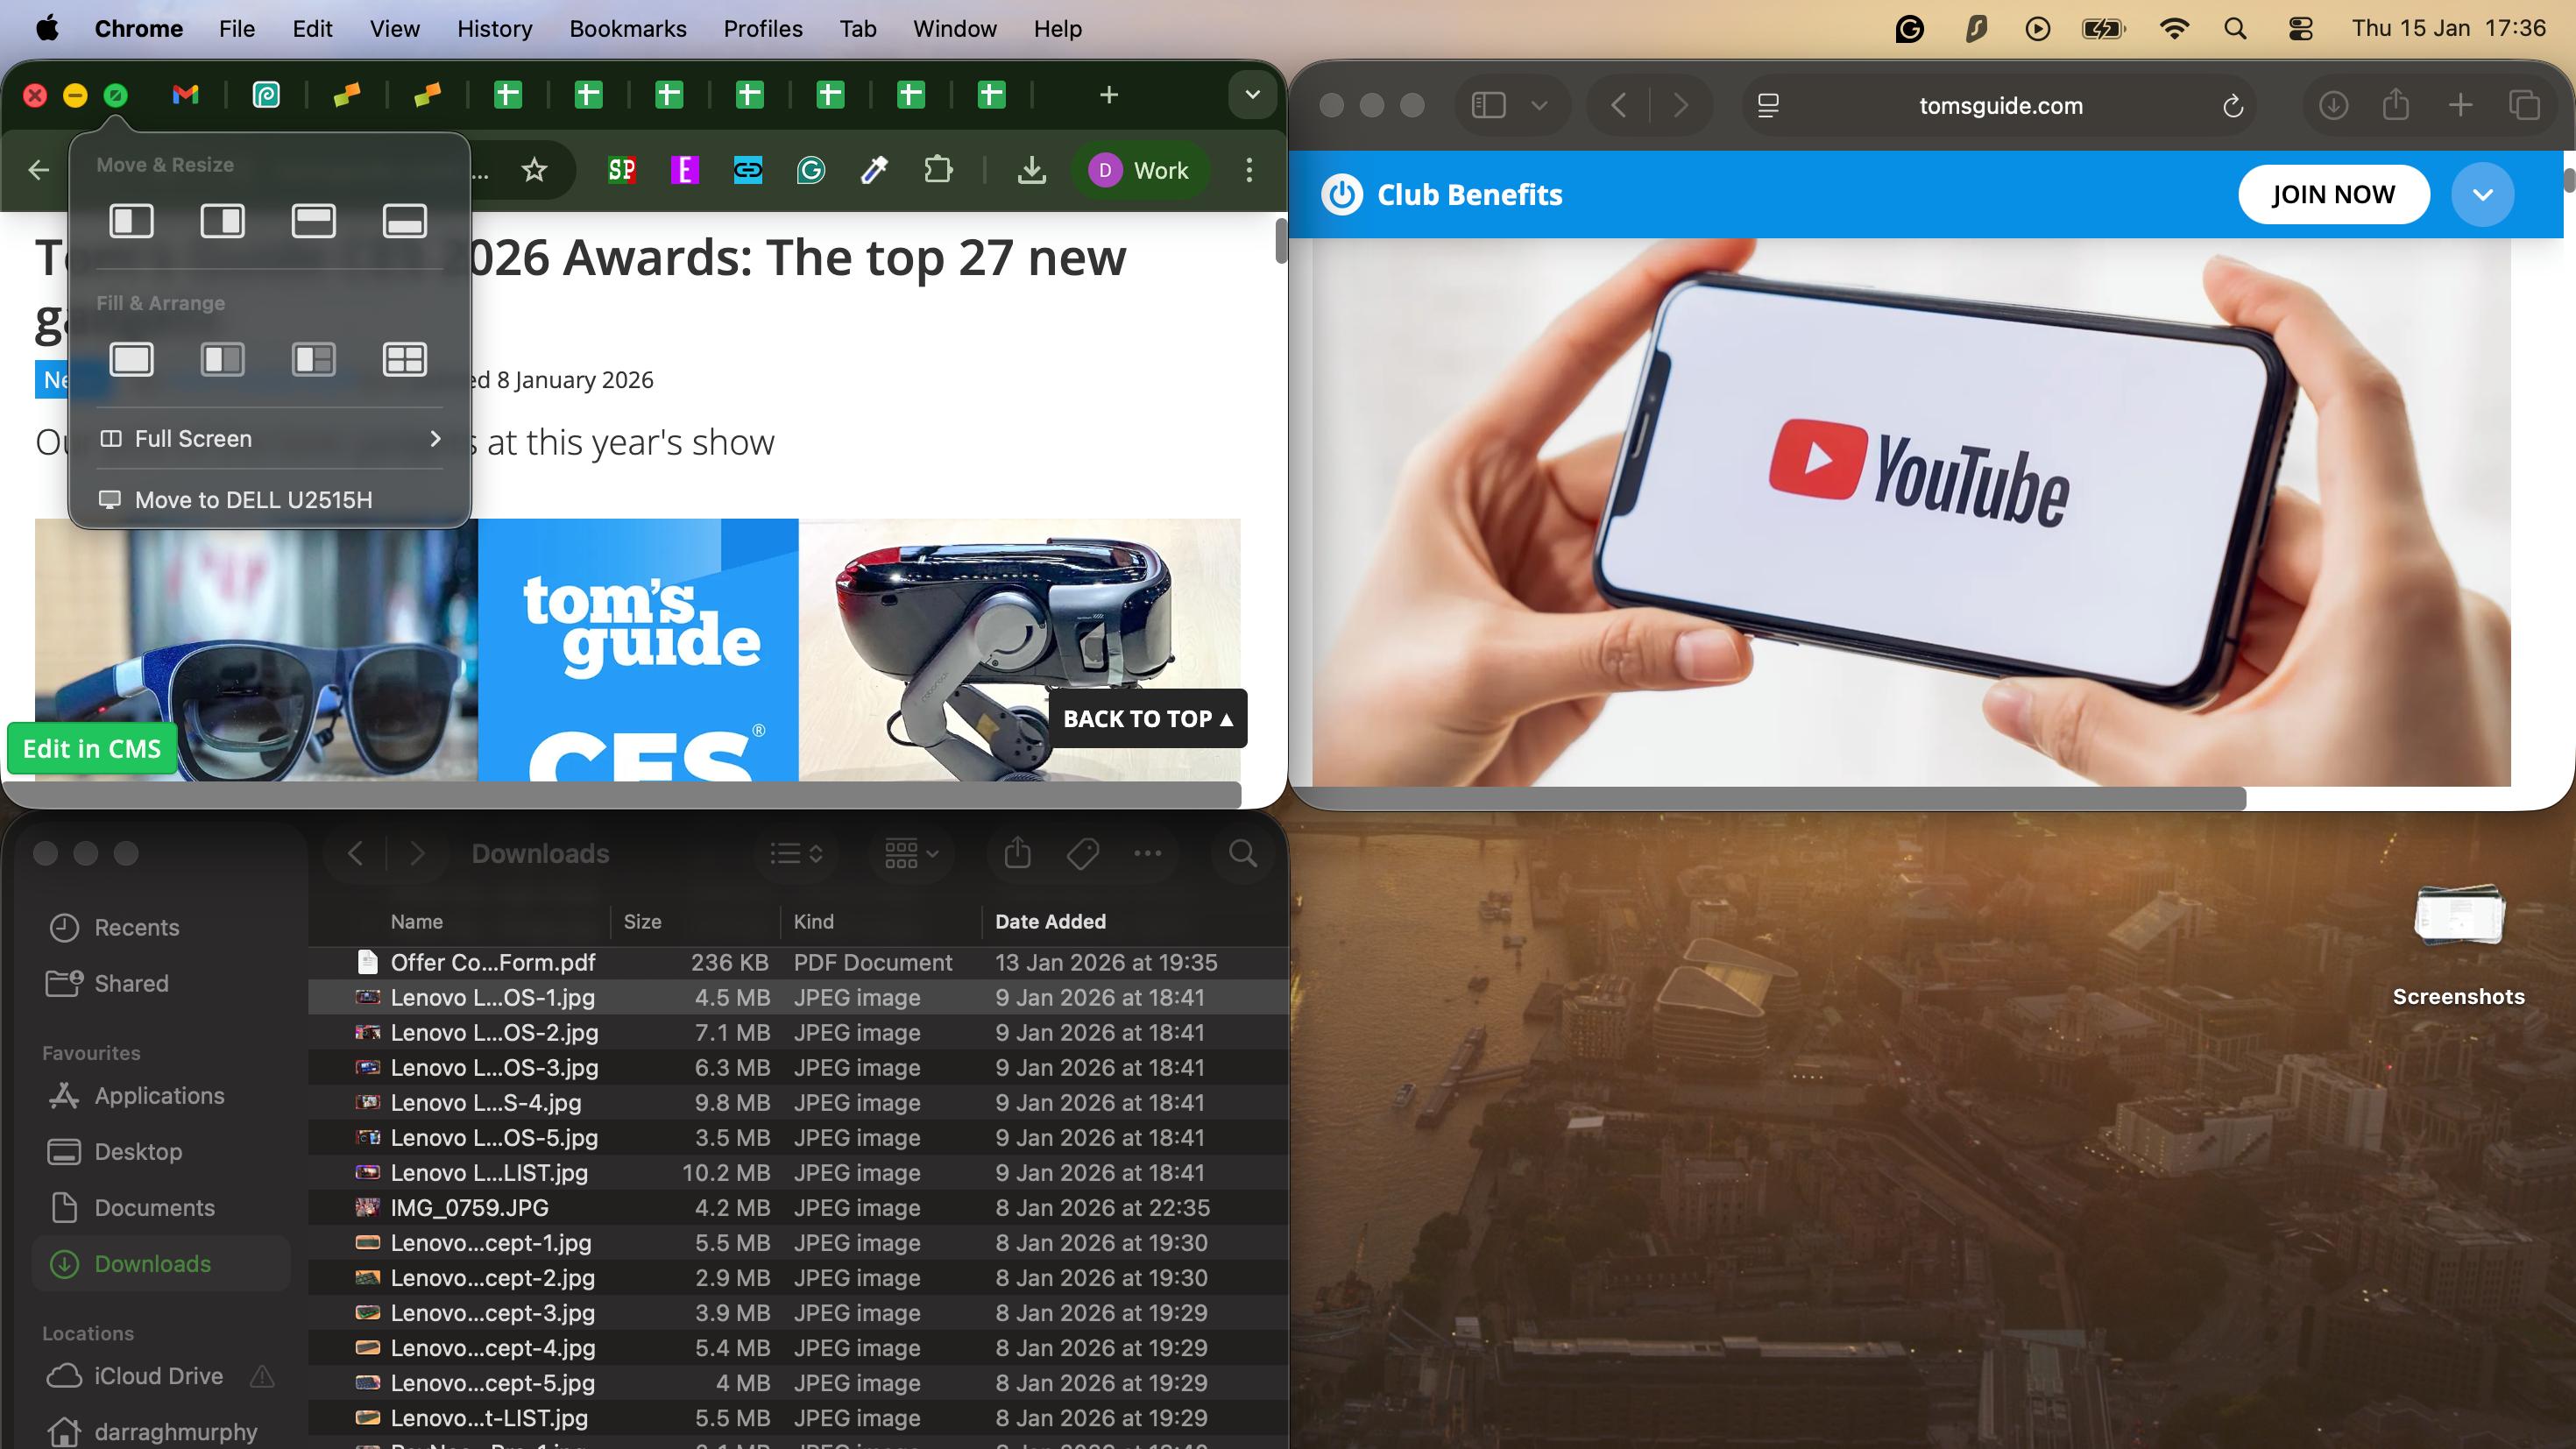The image size is (2576, 1449).
Task: Open Chrome's Profiles menu
Action: point(762,28)
